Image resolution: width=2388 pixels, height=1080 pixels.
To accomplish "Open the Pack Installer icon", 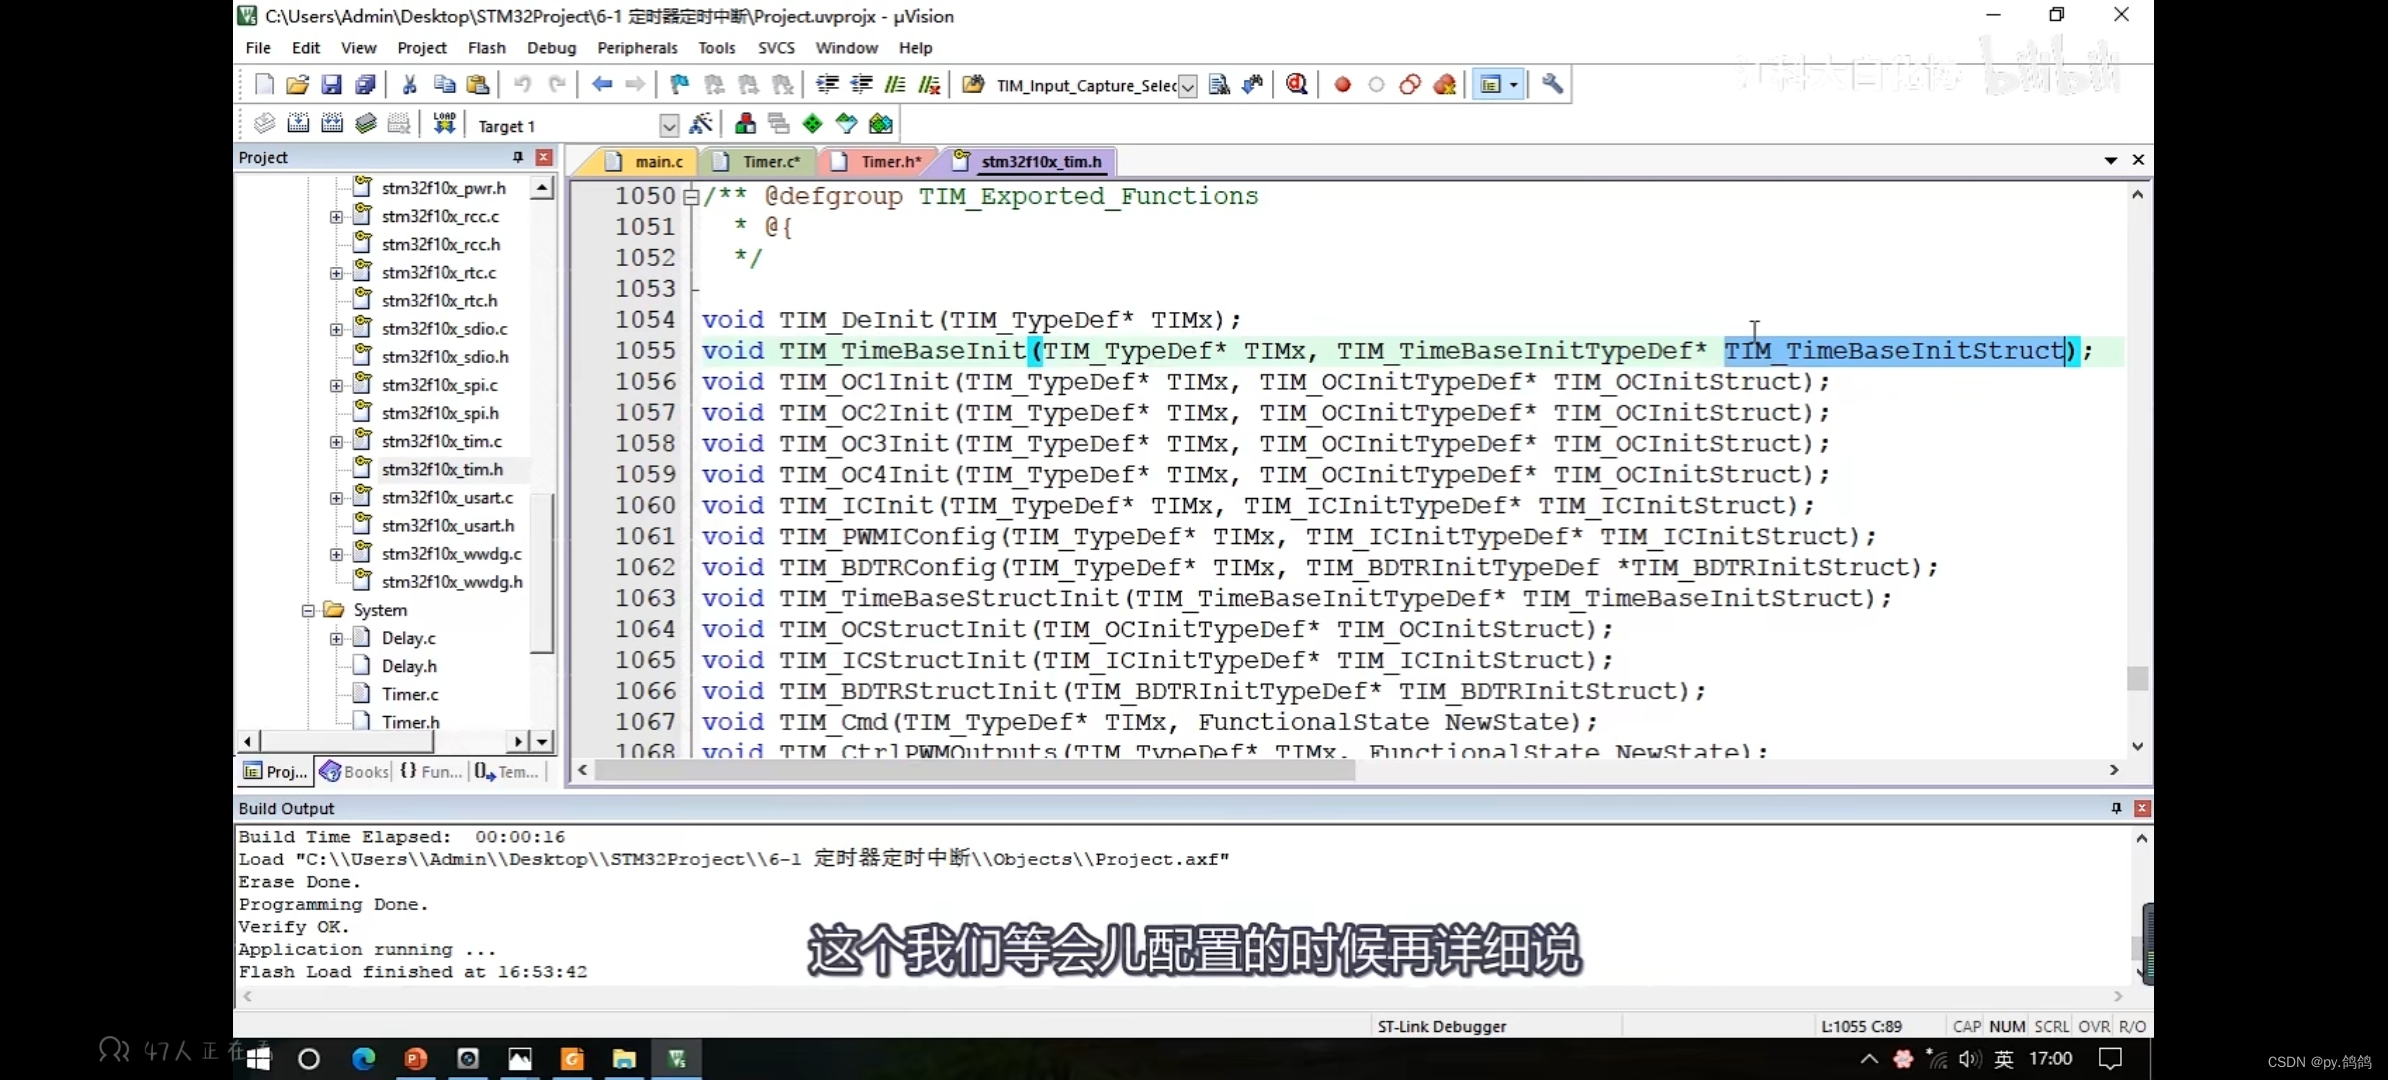I will [881, 124].
